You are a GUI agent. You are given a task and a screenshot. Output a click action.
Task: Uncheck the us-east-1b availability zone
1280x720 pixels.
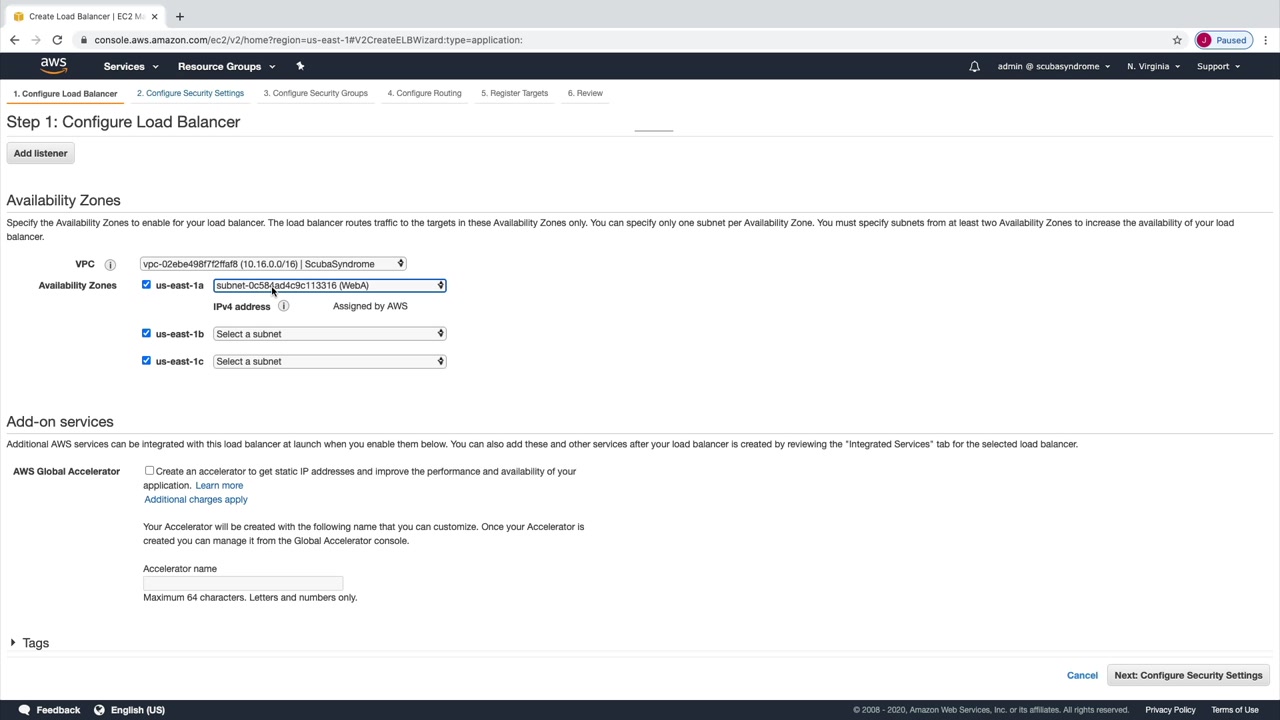point(146,333)
